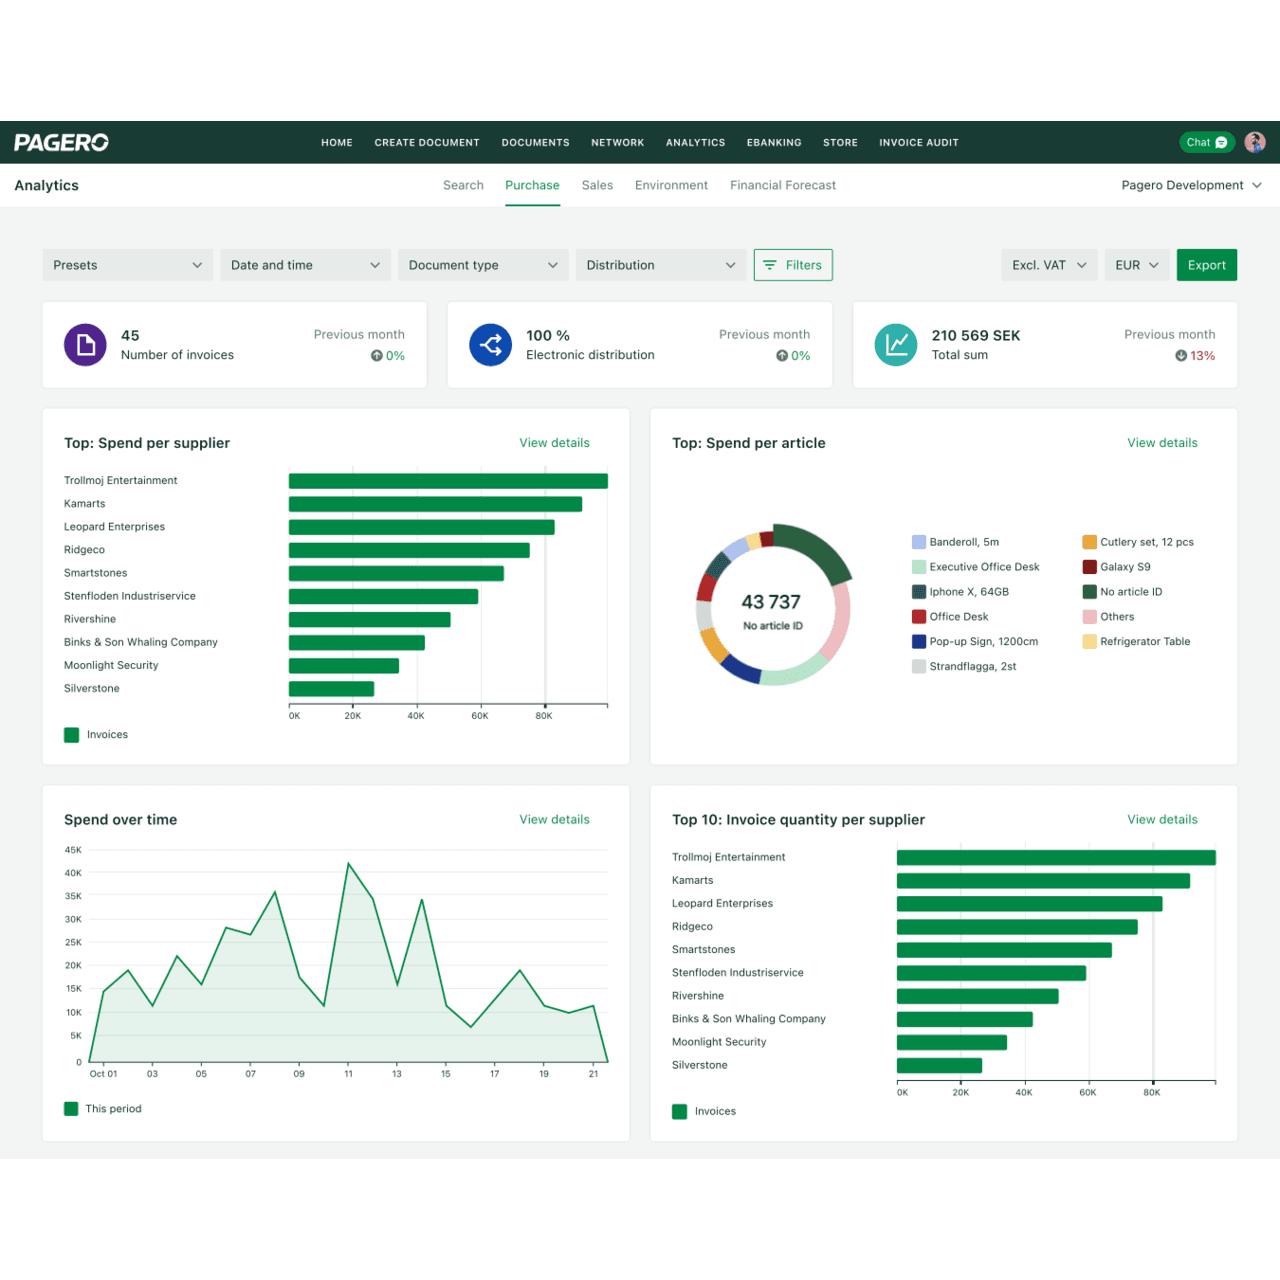The height and width of the screenshot is (1280, 1280).
Task: Open the NETWORK menu
Action: (x=617, y=143)
